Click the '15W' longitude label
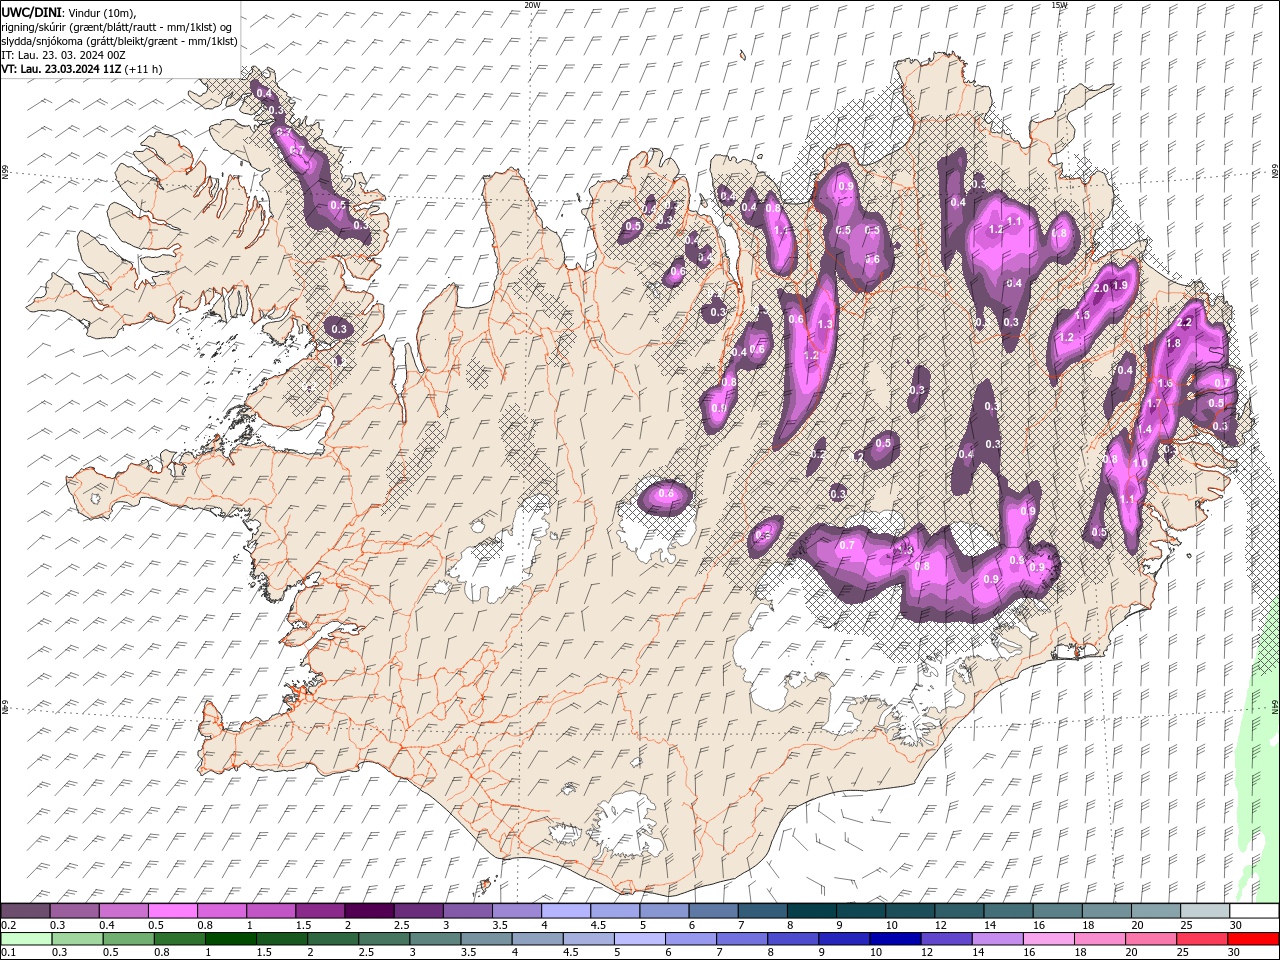This screenshot has width=1280, height=960. (1059, 5)
